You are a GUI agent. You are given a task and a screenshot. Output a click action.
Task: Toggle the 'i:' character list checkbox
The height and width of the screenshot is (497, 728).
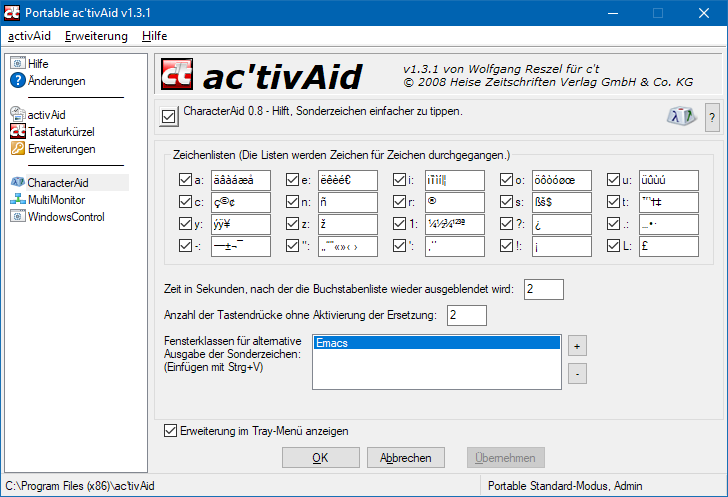click(x=399, y=180)
